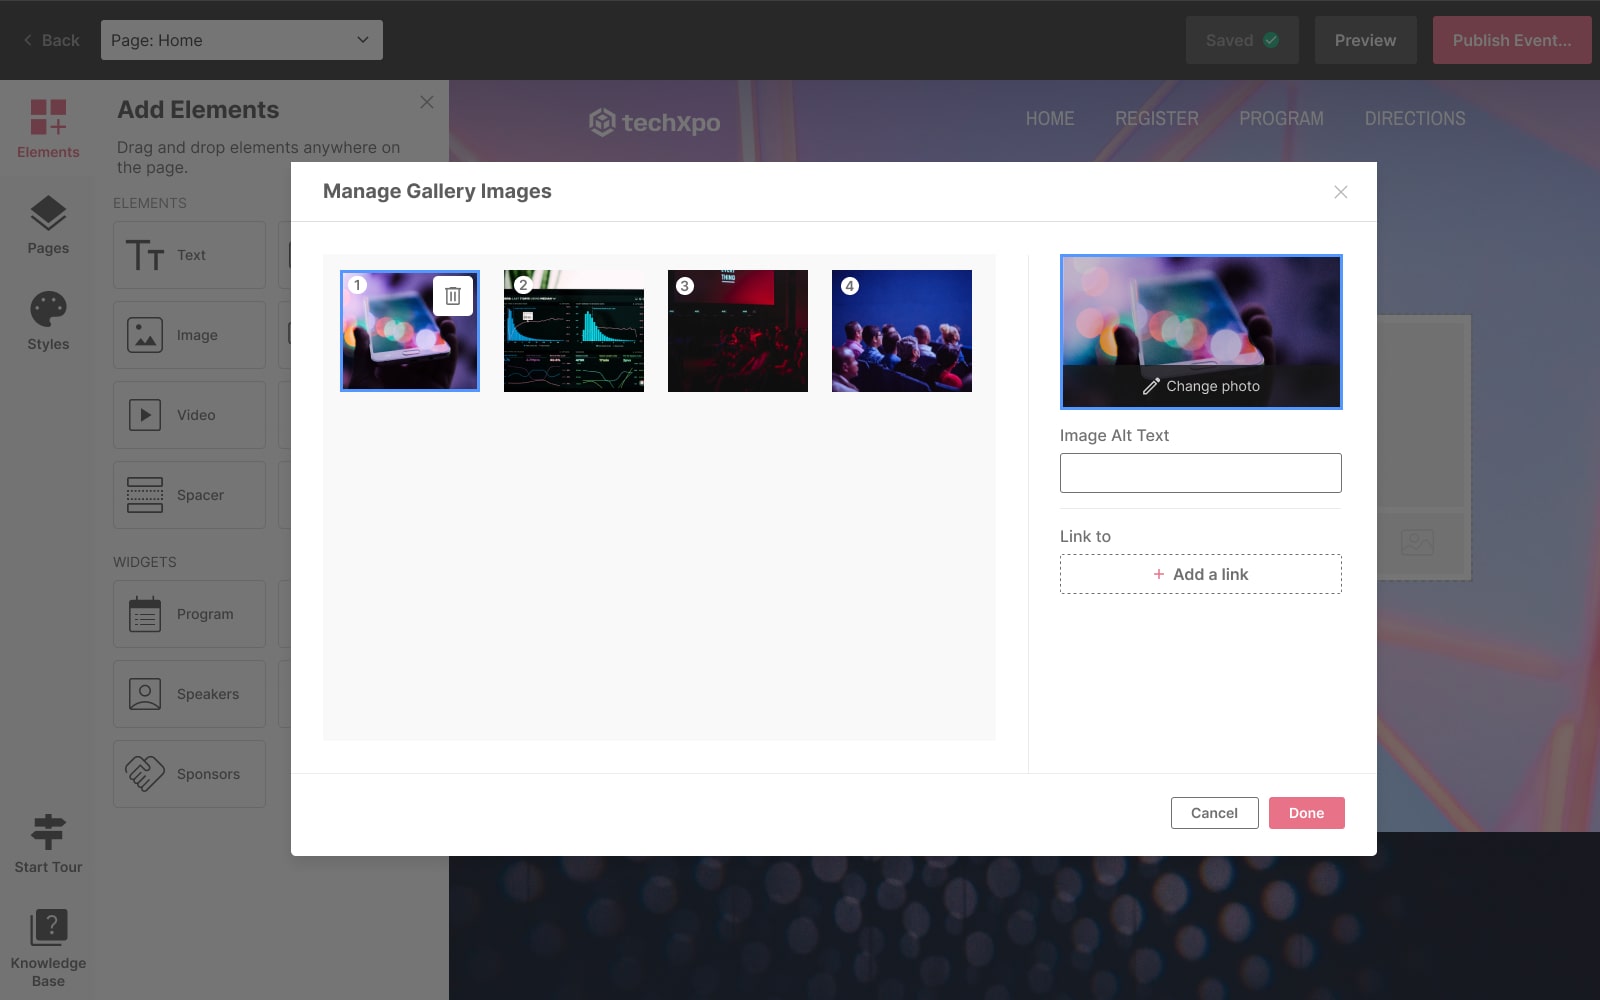Select the second gallery thumbnail
1600x1000 pixels.
574,331
